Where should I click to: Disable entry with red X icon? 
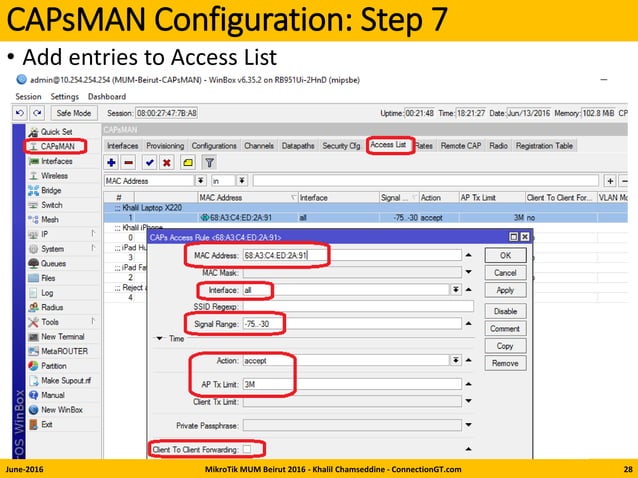pos(166,163)
